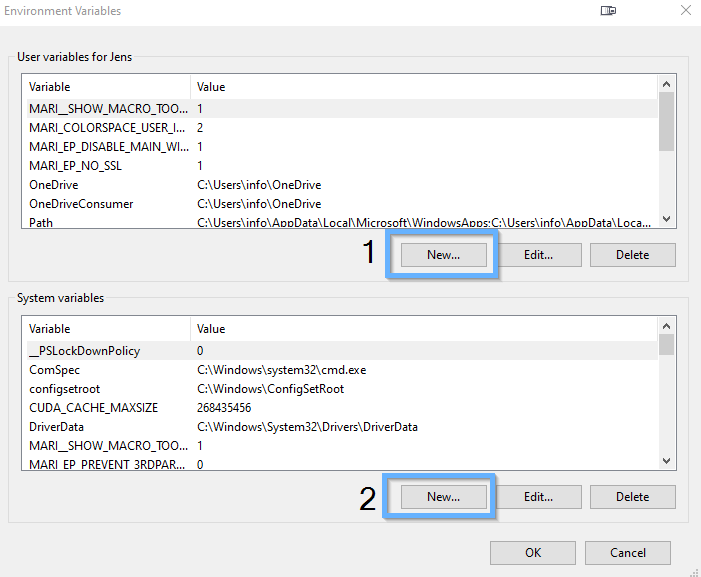The image size is (701, 577).
Task: Open Edit for System variables
Action: pos(538,497)
